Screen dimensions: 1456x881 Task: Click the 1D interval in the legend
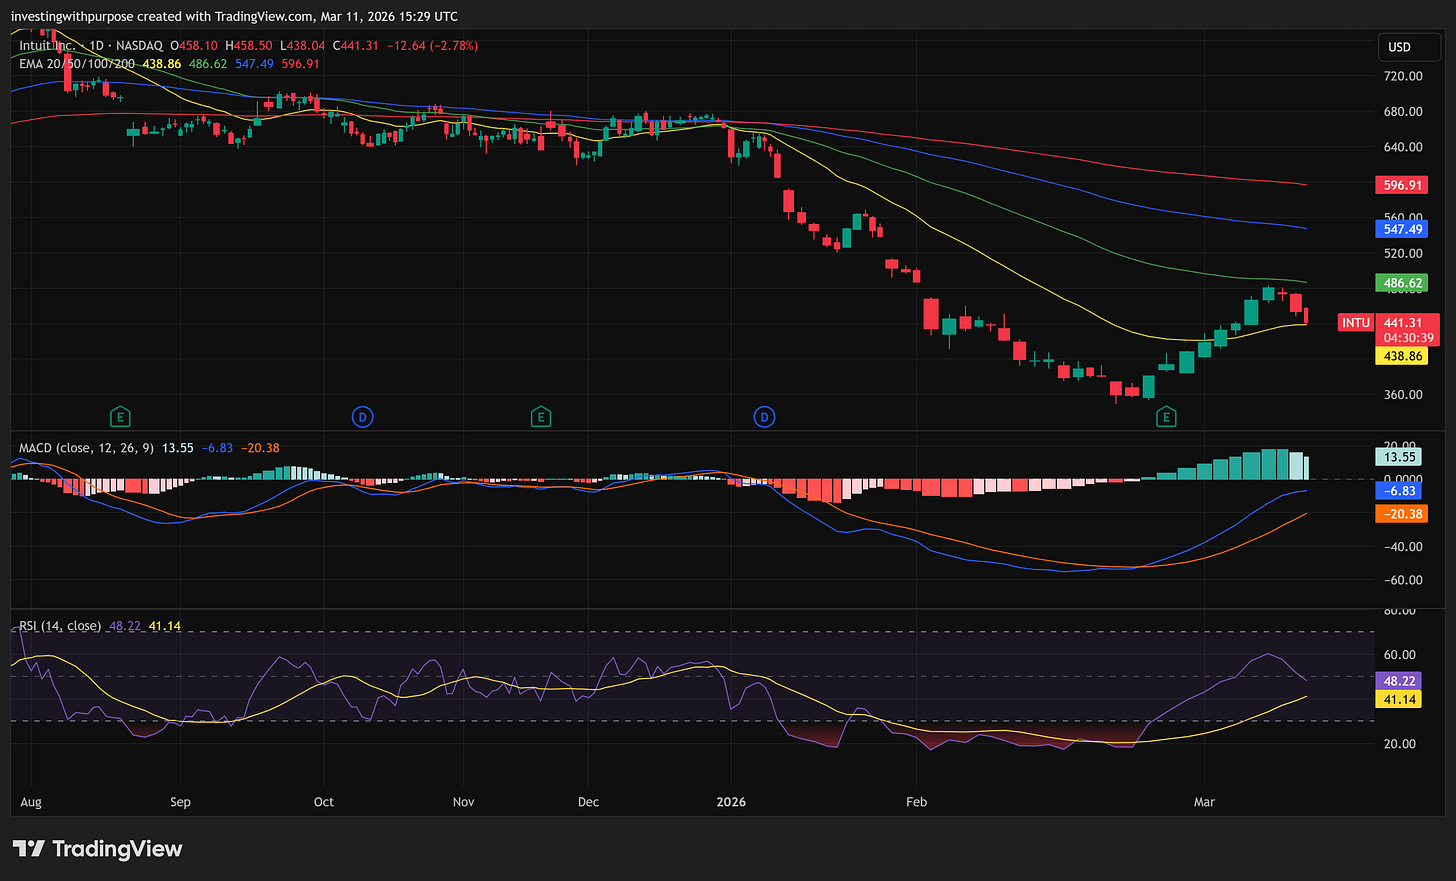pyautogui.click(x=97, y=46)
